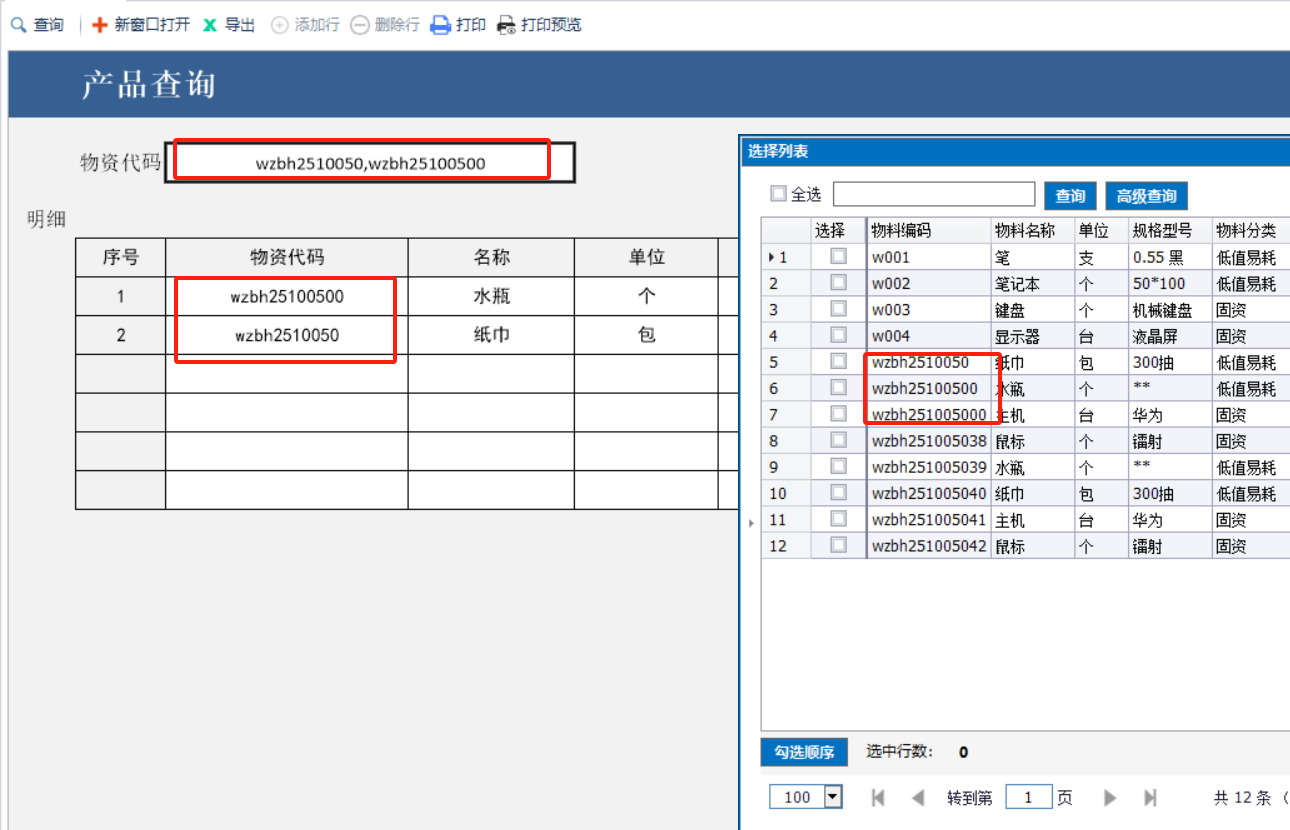Tick checkbox for wzbh251005042 鼠标 row

click(x=838, y=546)
